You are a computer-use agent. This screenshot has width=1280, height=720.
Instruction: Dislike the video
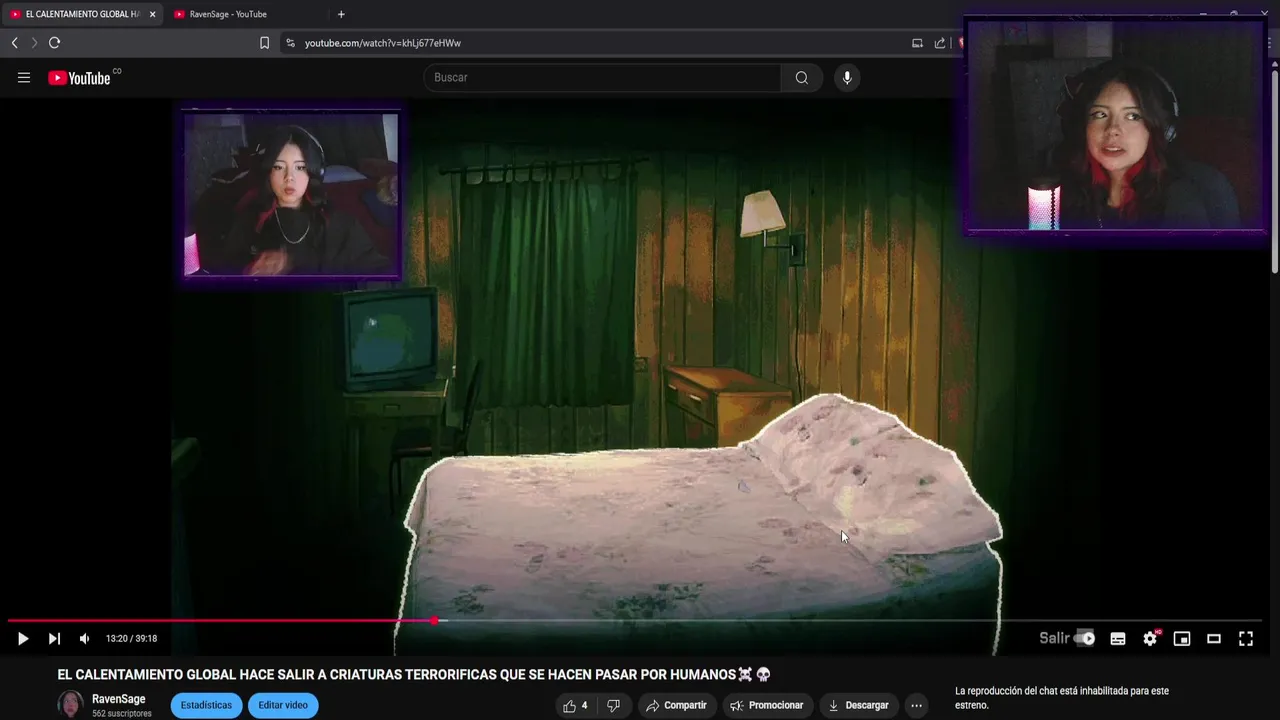[614, 705]
